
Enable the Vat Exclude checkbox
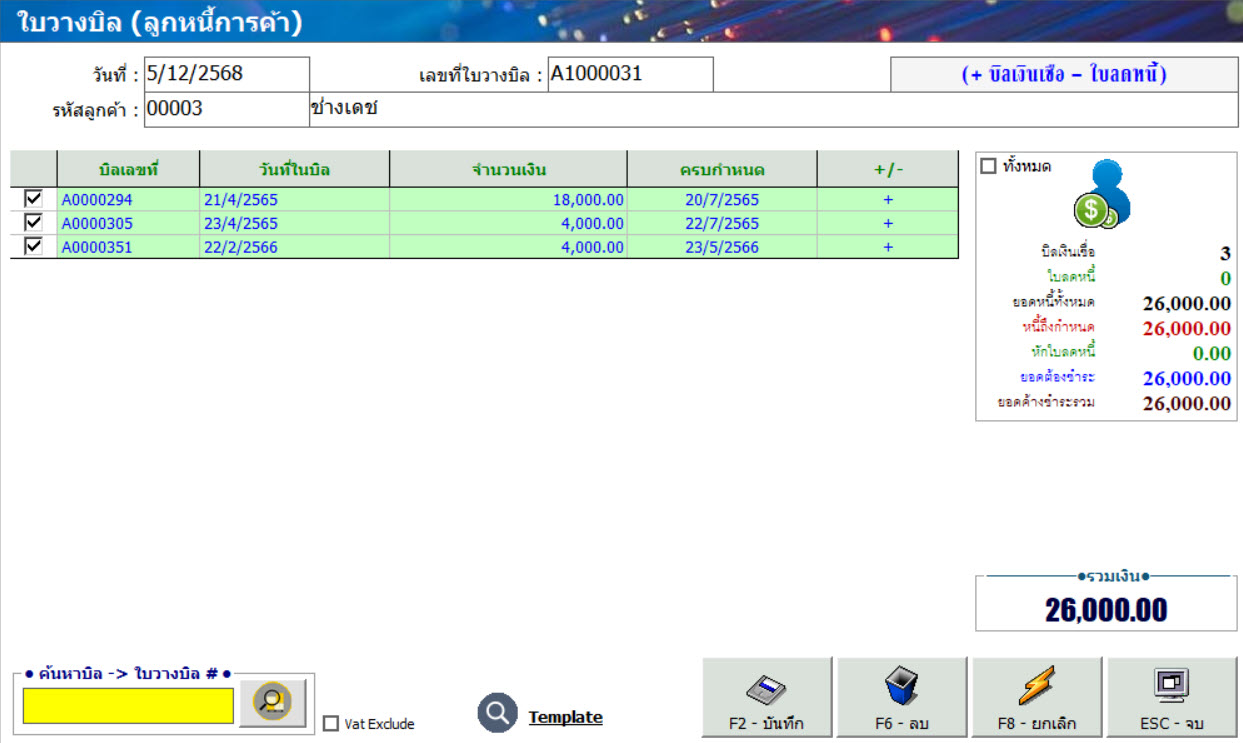pos(331,723)
